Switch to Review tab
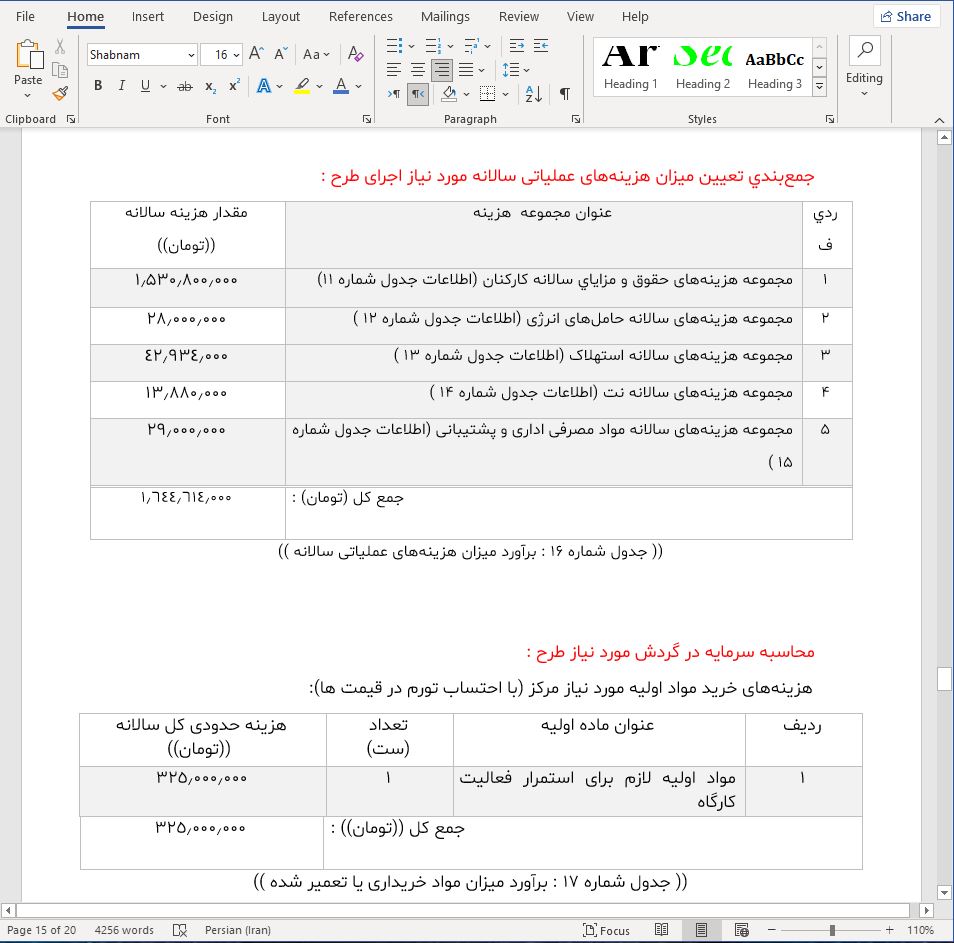The width and height of the screenshot is (954, 943). coord(518,16)
